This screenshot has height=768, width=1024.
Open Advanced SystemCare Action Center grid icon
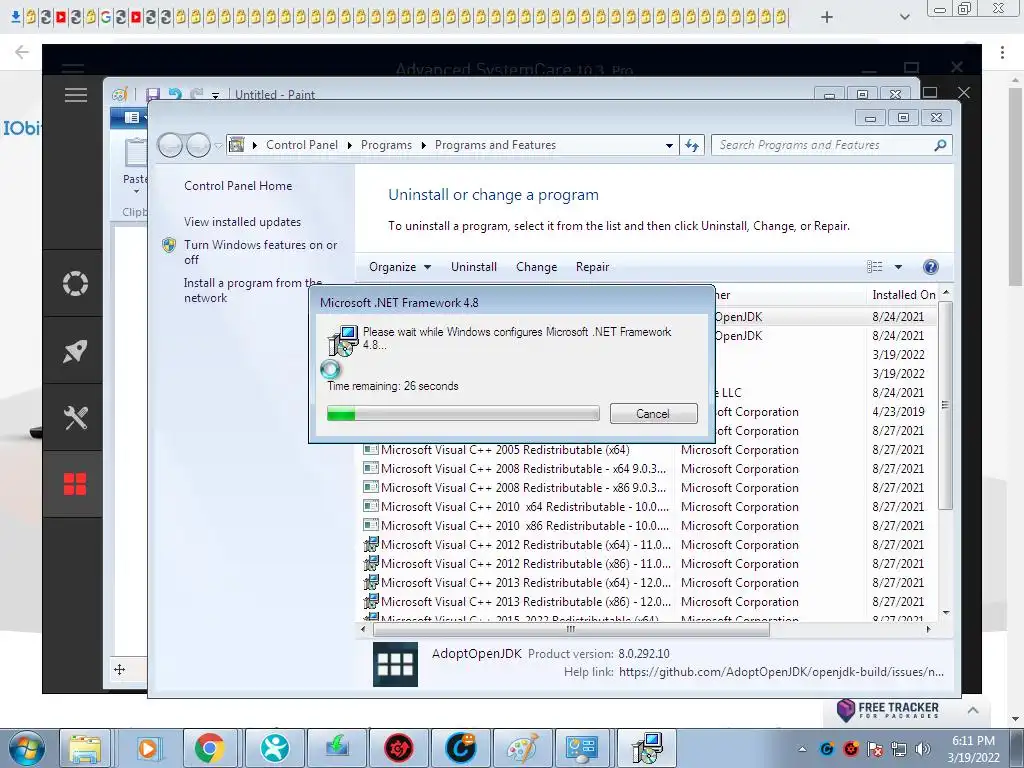[x=75, y=484]
